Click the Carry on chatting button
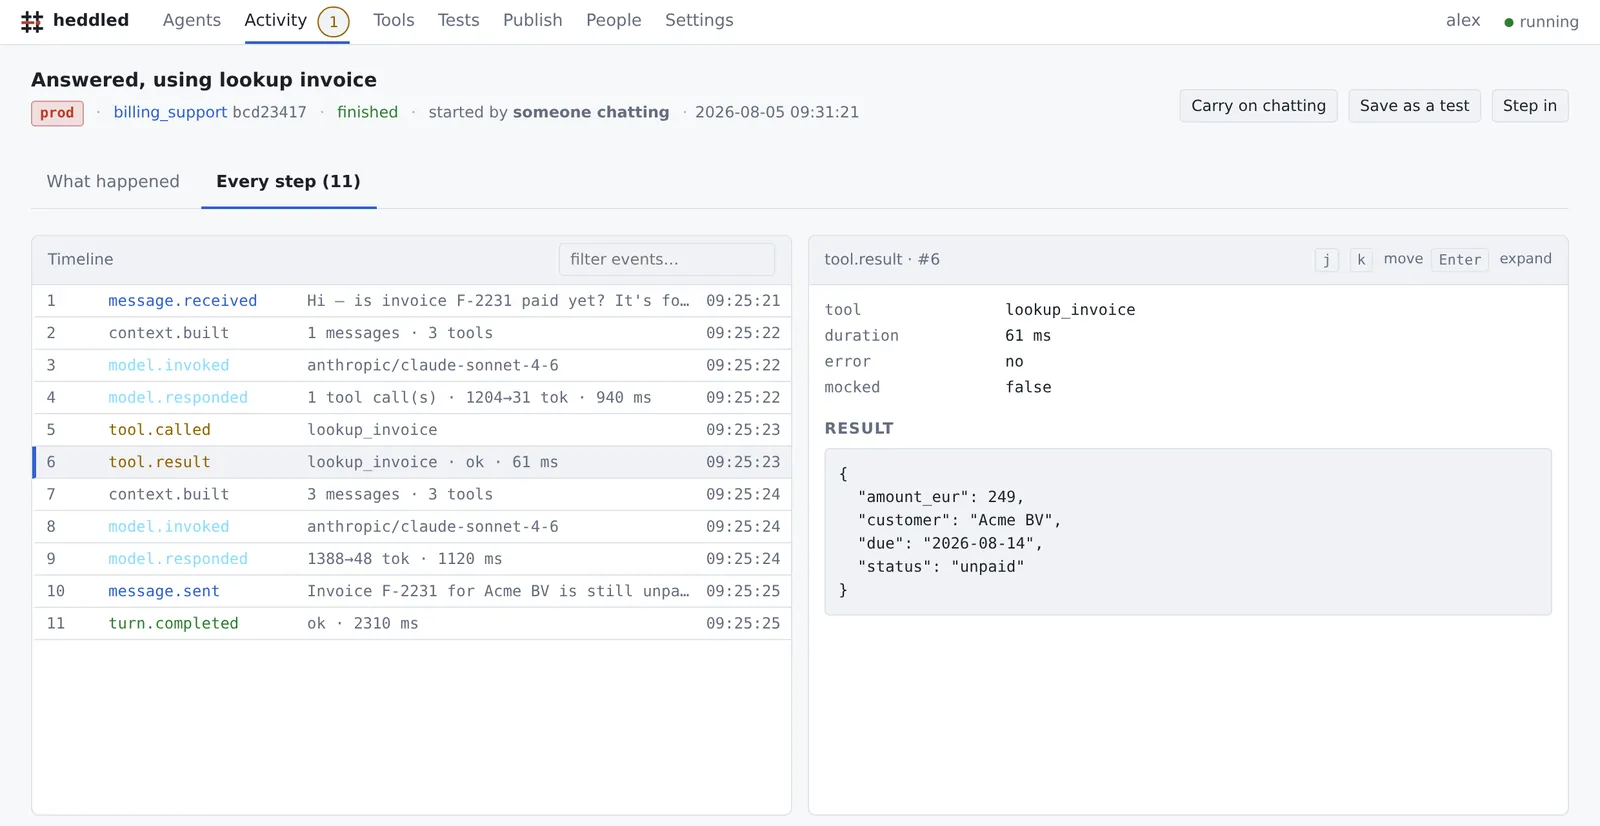The height and width of the screenshot is (826, 1600). (x=1258, y=106)
